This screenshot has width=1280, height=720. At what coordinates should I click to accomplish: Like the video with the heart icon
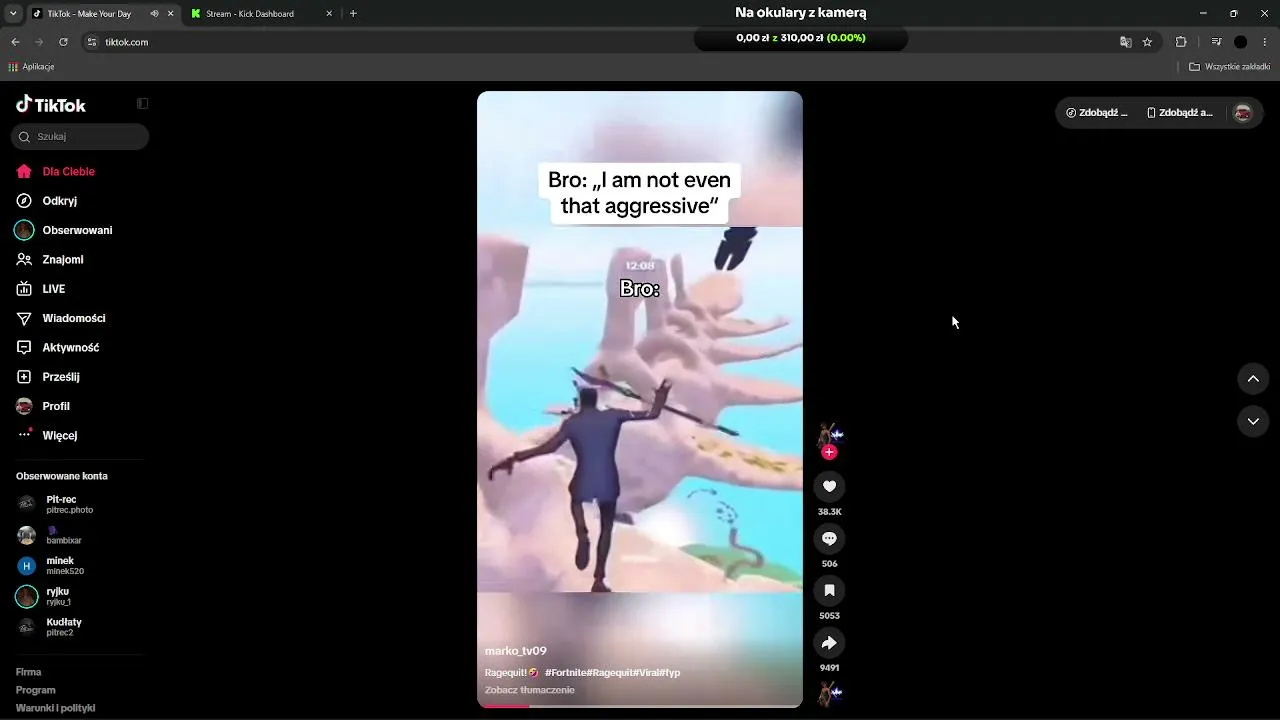click(829, 487)
